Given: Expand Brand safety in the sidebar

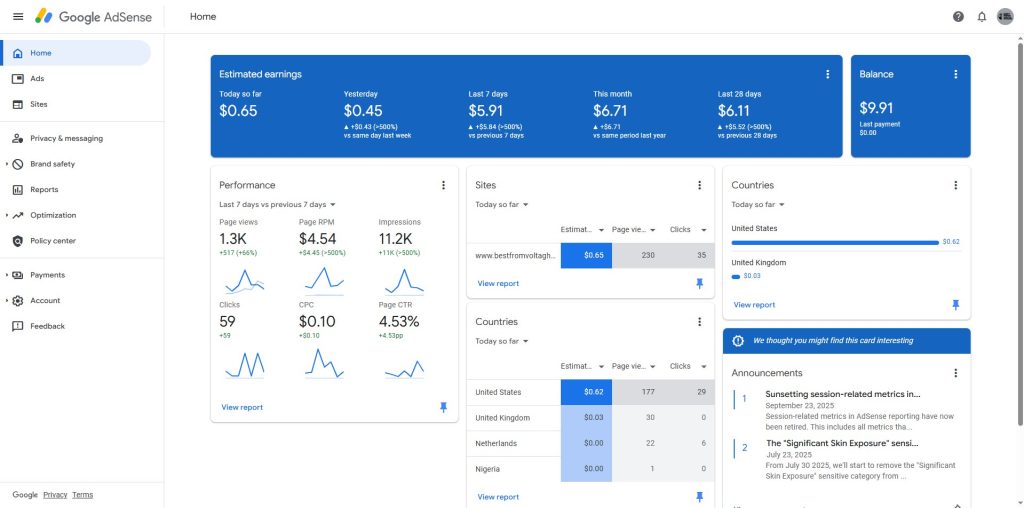Looking at the screenshot, I should [52, 164].
